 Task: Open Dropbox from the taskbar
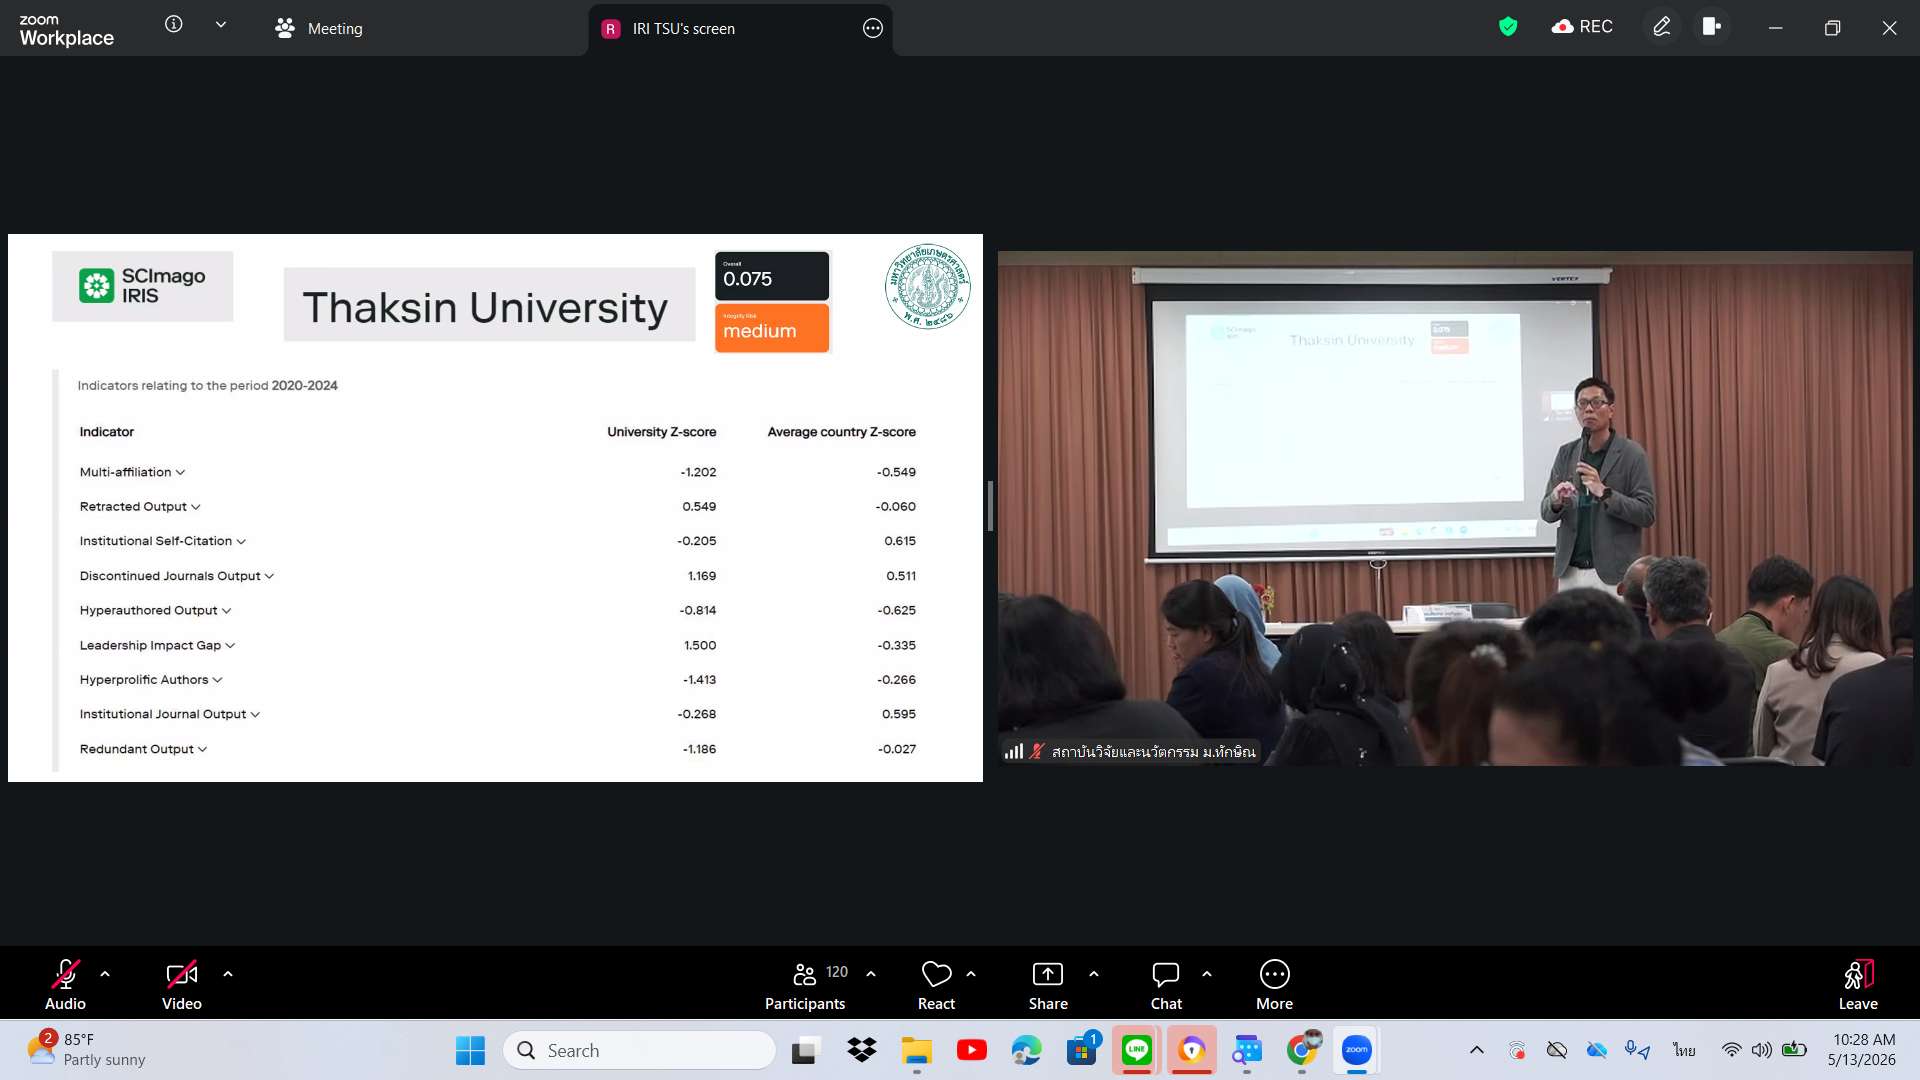click(x=862, y=1050)
